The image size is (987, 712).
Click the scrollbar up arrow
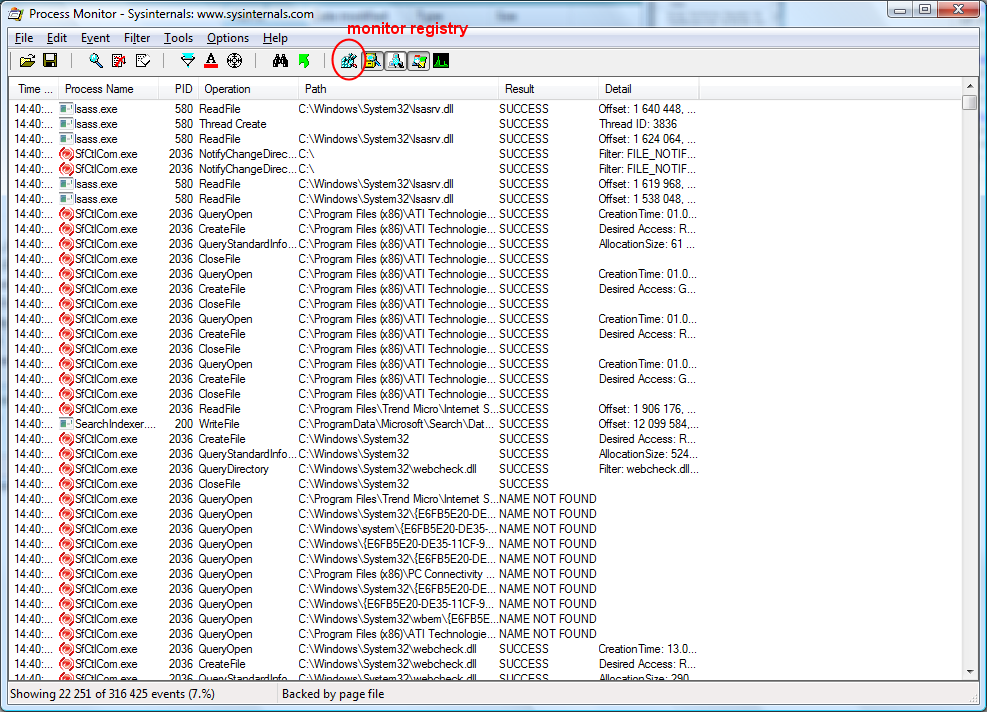tap(969, 86)
